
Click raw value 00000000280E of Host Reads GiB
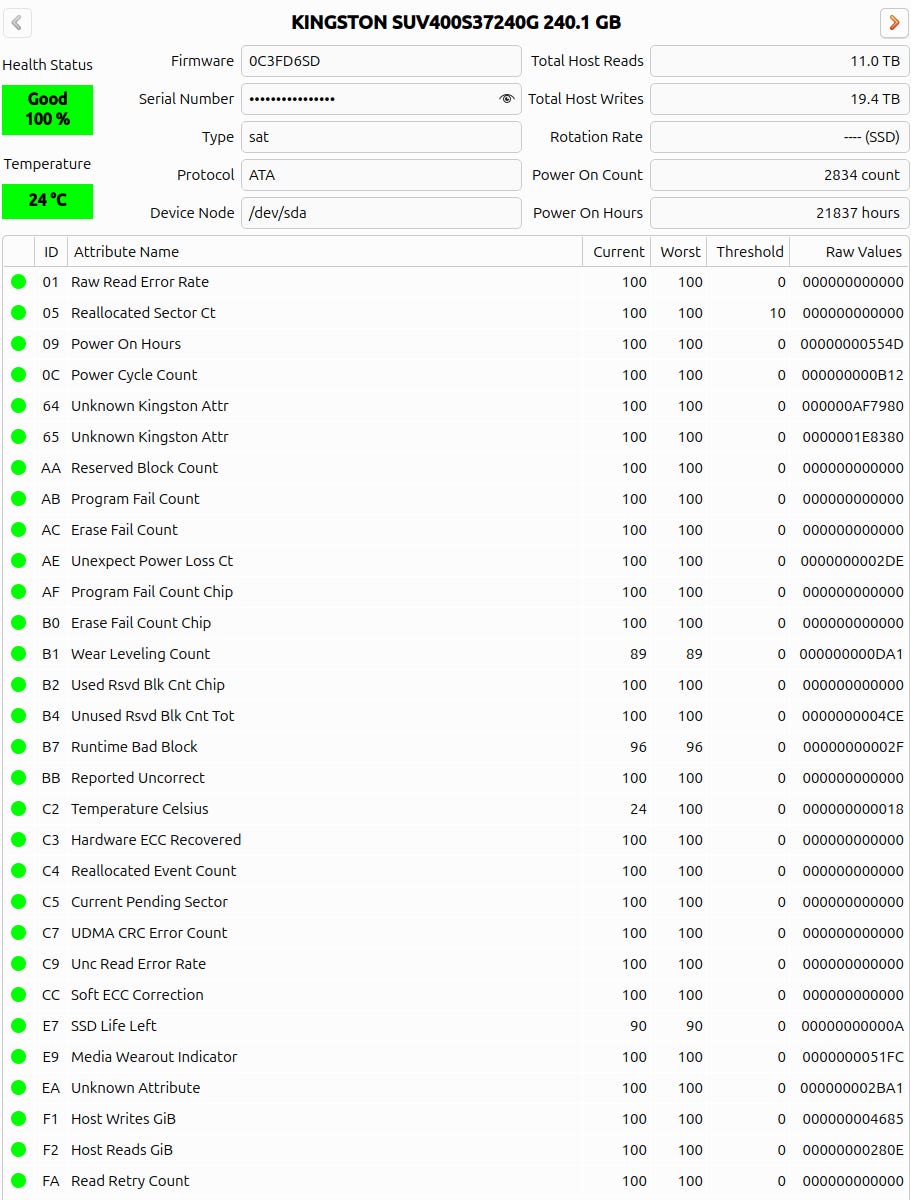[x=853, y=1150]
